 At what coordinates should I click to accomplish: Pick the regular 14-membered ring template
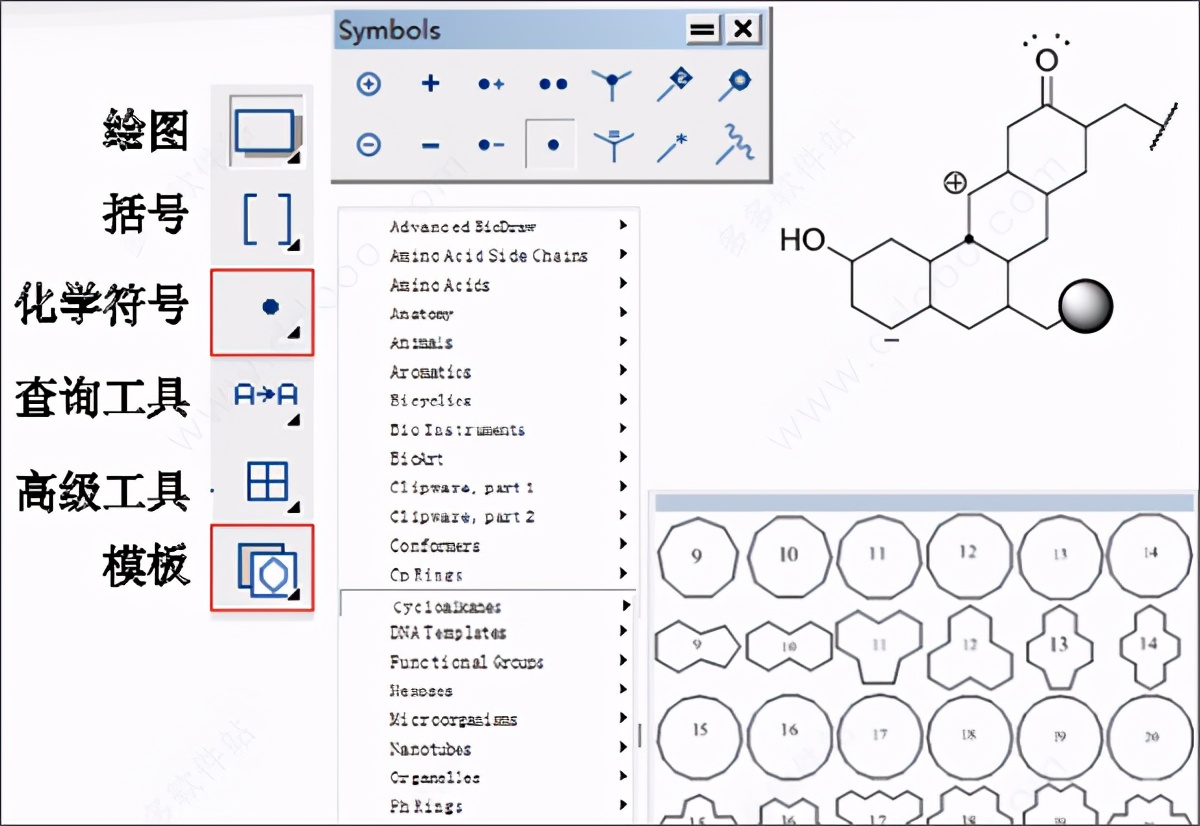pos(1150,556)
